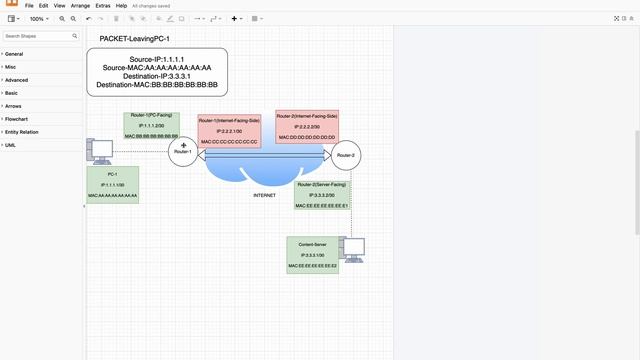Select the PC-1 computer icon
Screen dimensions: 640x360
[x=100, y=151]
